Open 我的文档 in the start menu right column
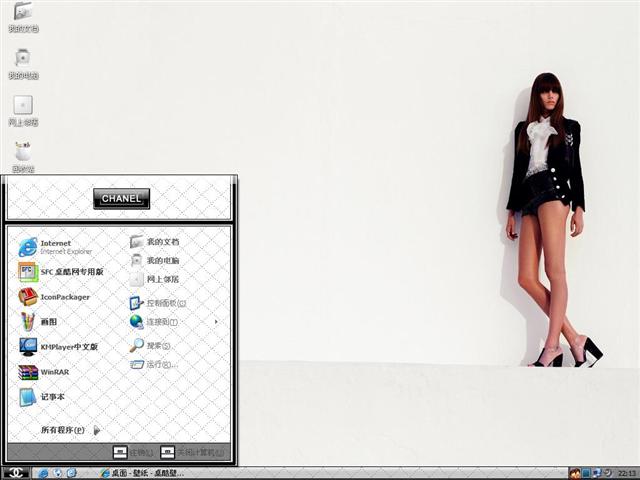This screenshot has height=480, width=640. (154, 242)
